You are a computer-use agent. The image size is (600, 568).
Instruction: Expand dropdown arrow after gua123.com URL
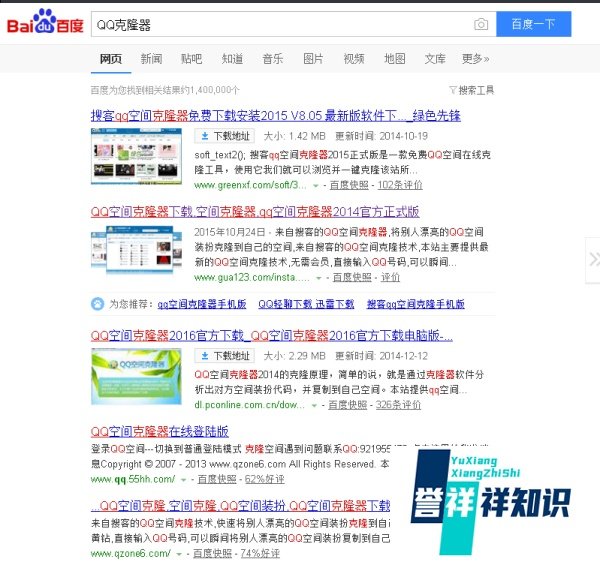point(318,278)
